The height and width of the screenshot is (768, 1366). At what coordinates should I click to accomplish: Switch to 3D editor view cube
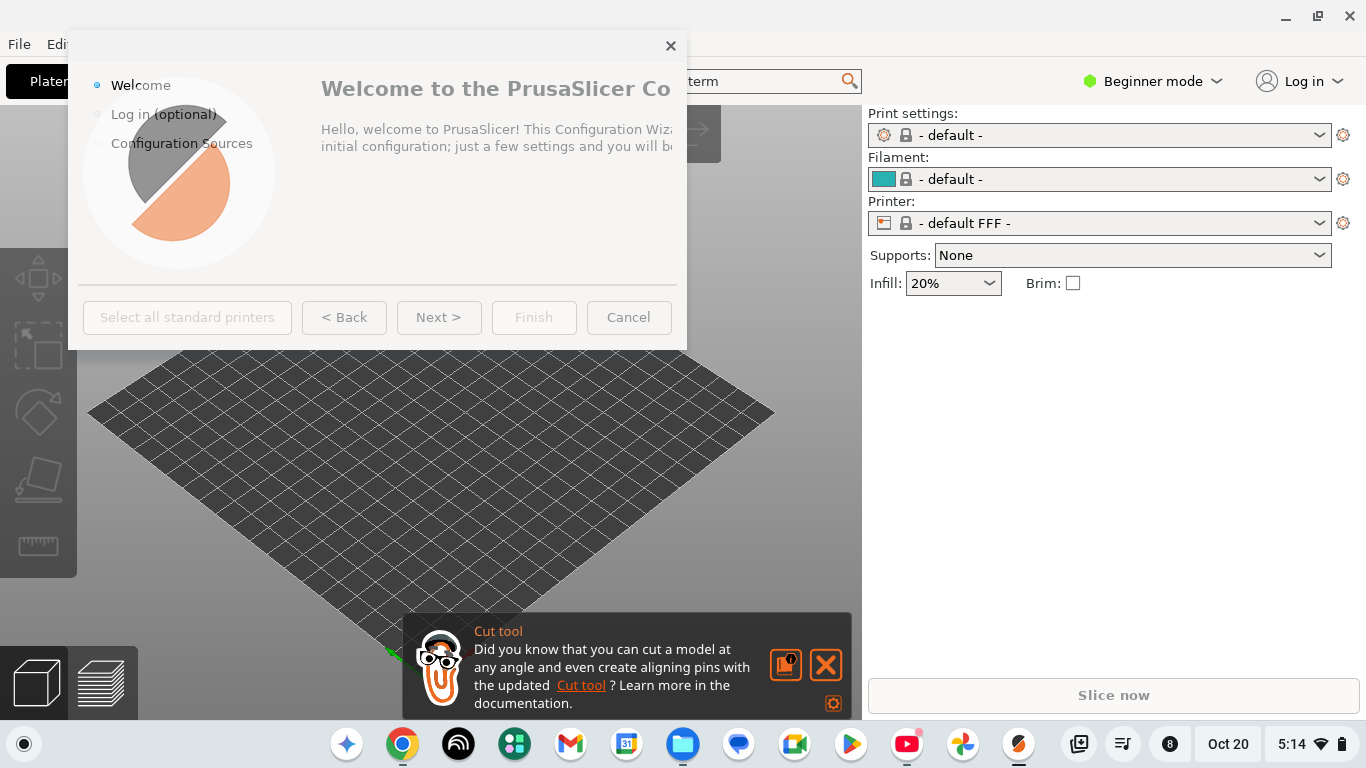pos(34,683)
